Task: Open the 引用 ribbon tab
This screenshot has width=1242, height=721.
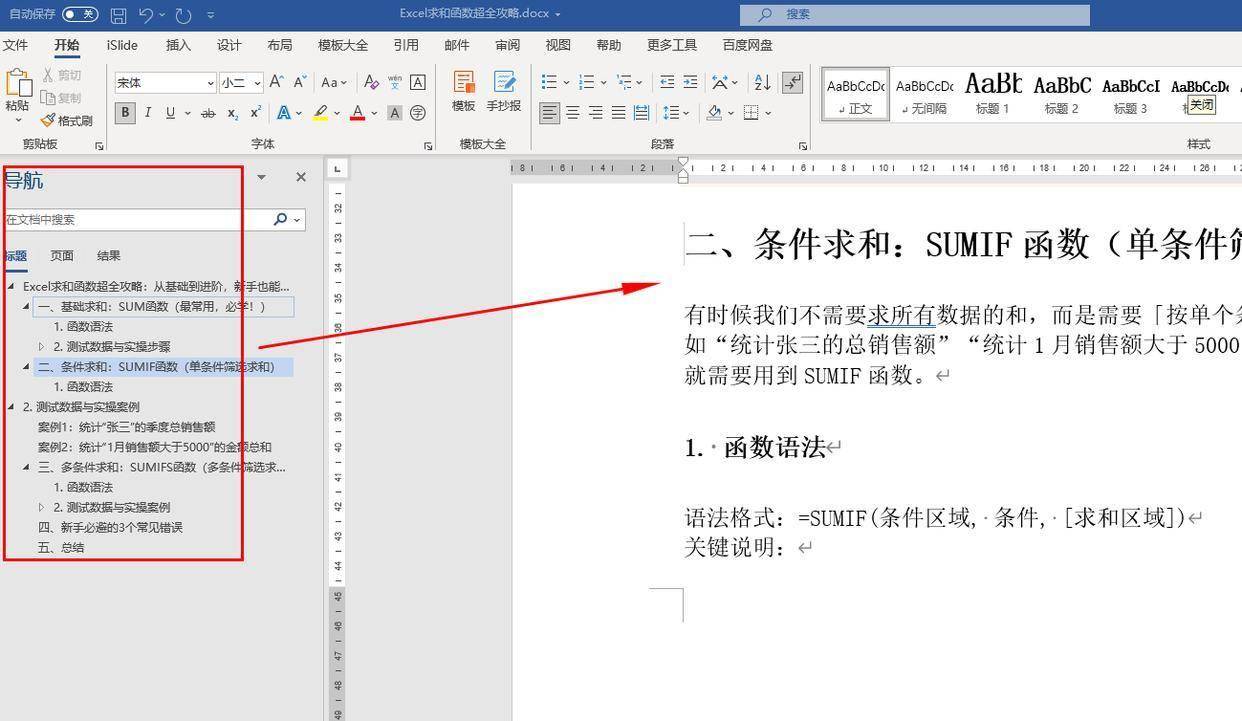Action: tap(406, 45)
